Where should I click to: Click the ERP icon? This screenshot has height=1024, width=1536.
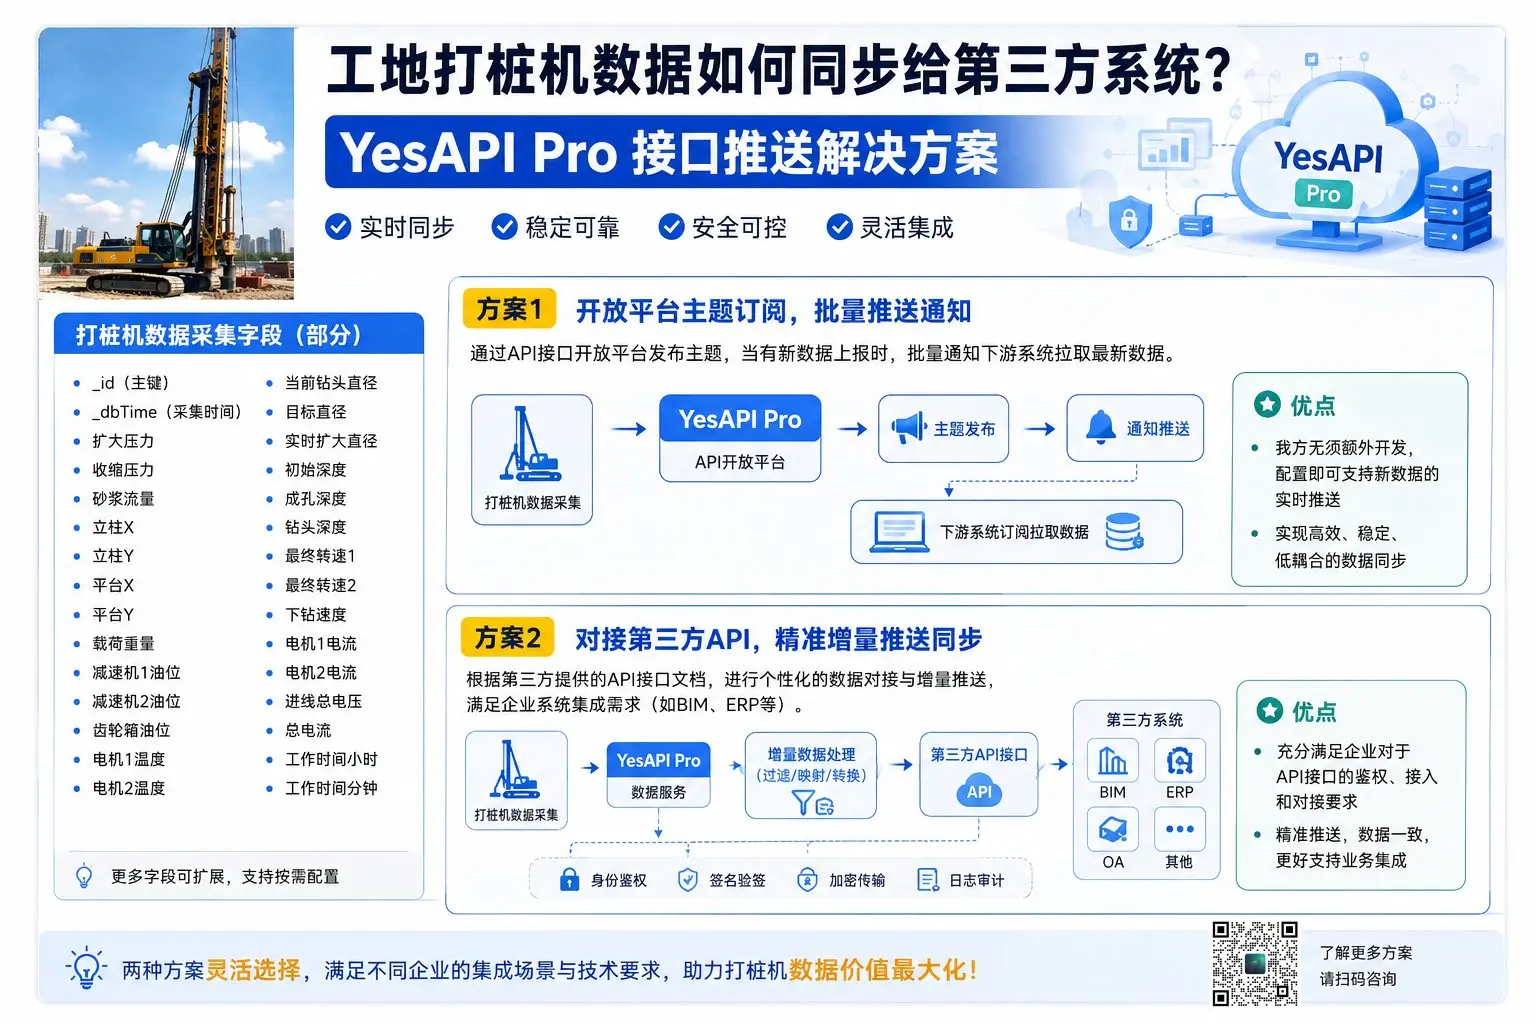tap(1179, 761)
